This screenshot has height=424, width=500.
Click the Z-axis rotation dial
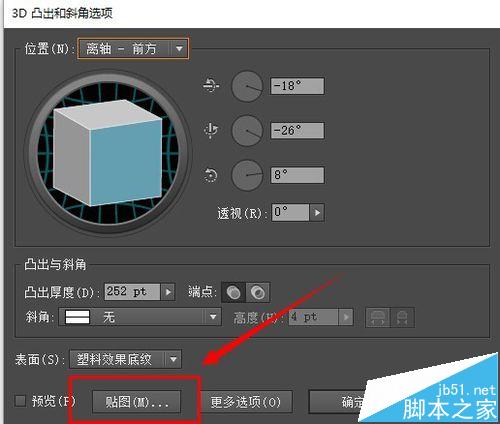pyautogui.click(x=247, y=175)
